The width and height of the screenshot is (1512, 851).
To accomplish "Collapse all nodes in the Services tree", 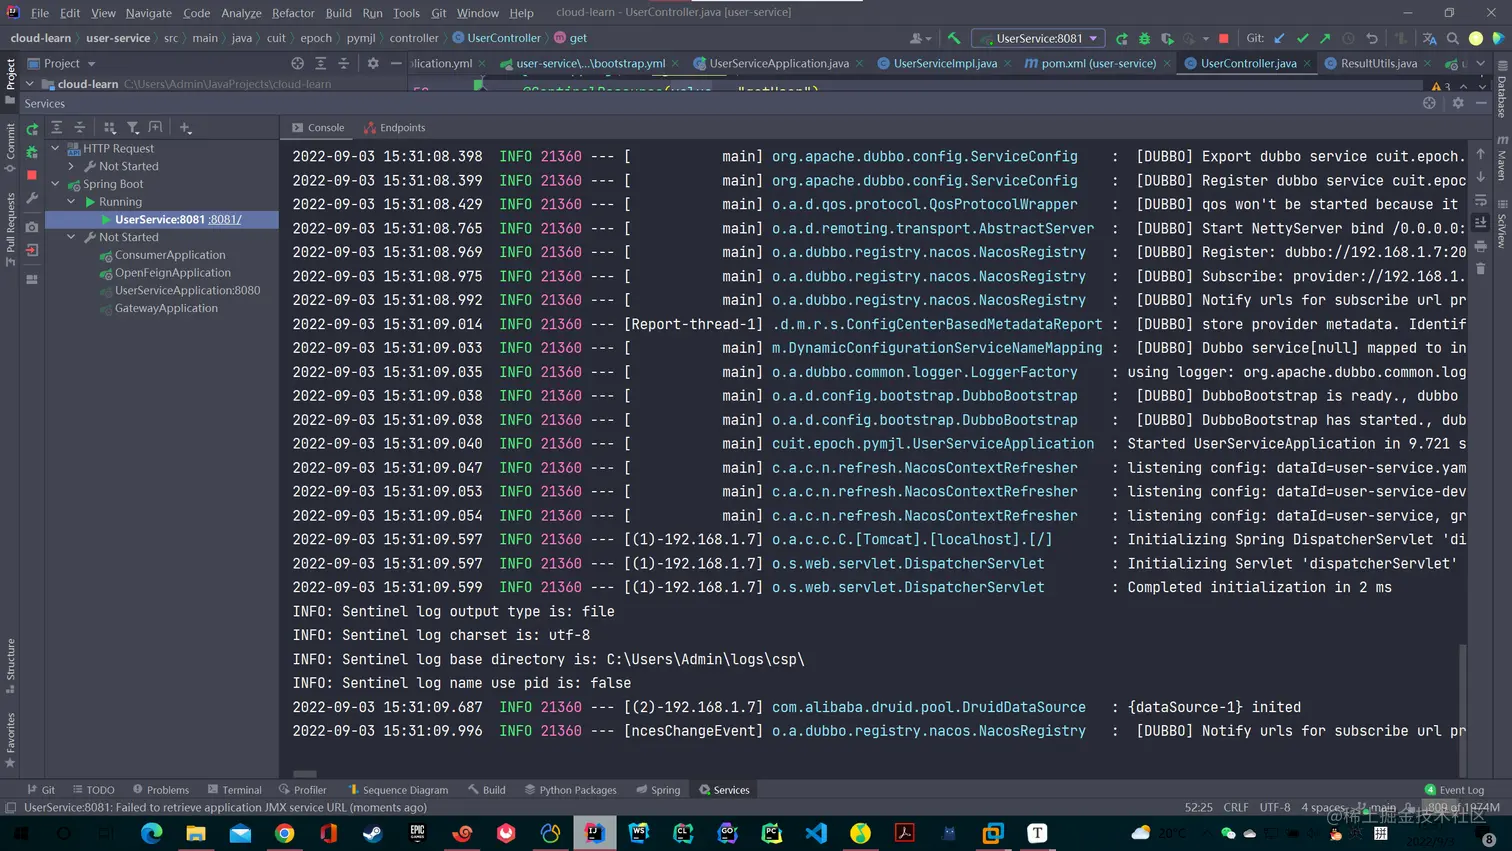I will 80,128.
